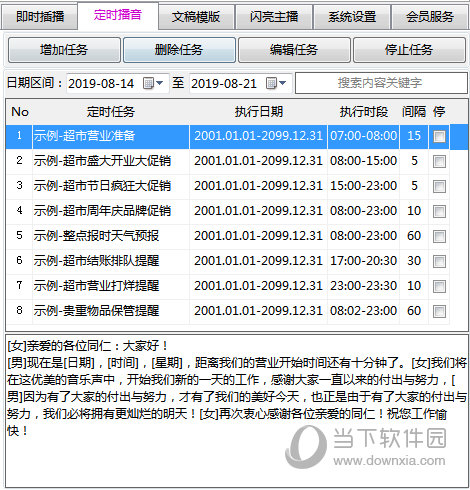Viewport: 470px width, 490px height.
Task: Focus the 搜索内容关键字 search box
Action: coord(381,83)
